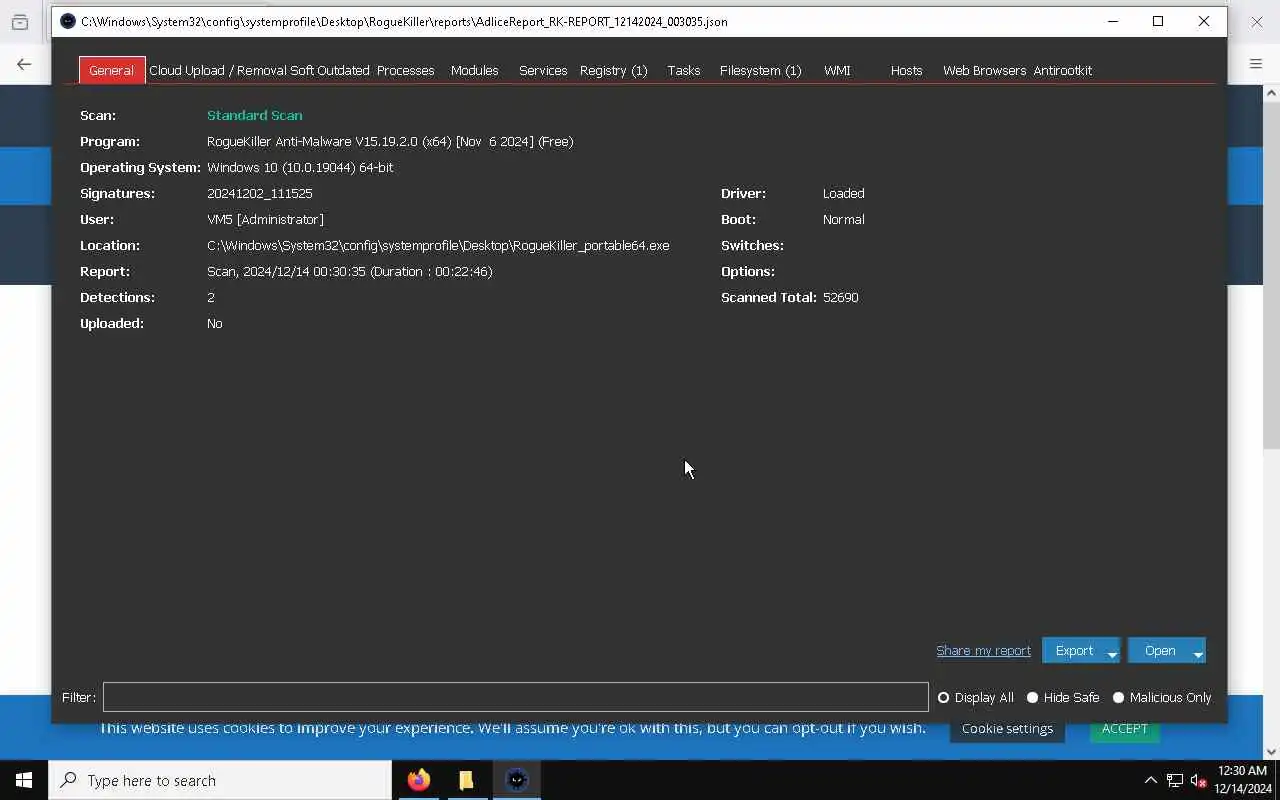The height and width of the screenshot is (800, 1280).
Task: Click the network tray icon
Action: pyautogui.click(x=1175, y=780)
